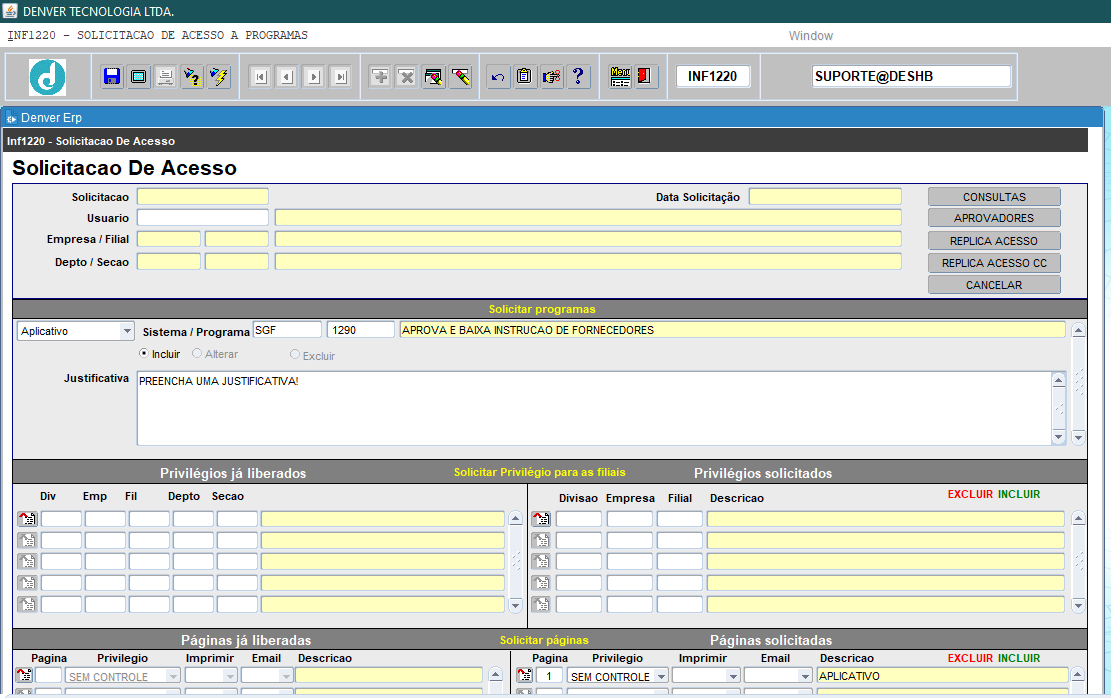Click first row icon in Privilégios solicitados
This screenshot has width=1111, height=698.
[x=541, y=519]
